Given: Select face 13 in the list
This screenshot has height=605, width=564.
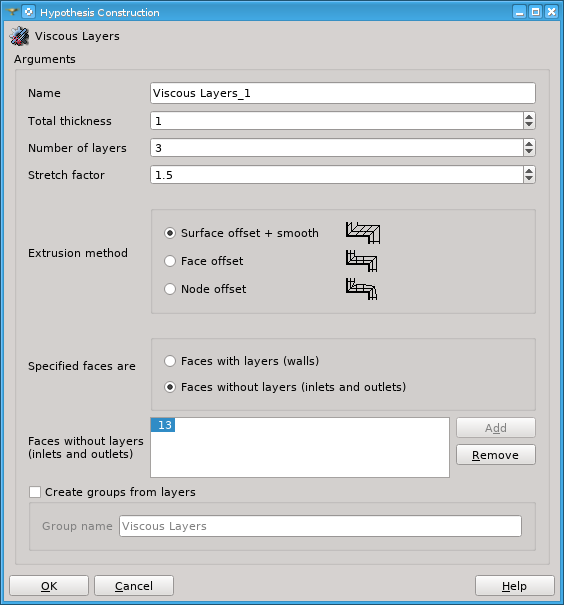Looking at the screenshot, I should click(163, 425).
